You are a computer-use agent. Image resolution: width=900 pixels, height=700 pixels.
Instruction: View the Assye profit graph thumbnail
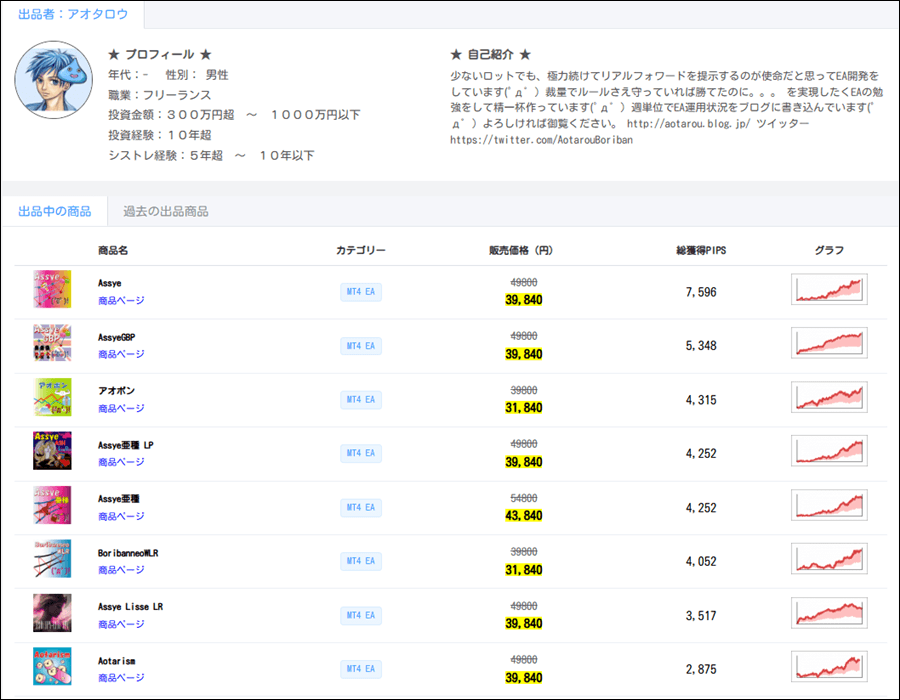pyautogui.click(x=829, y=290)
